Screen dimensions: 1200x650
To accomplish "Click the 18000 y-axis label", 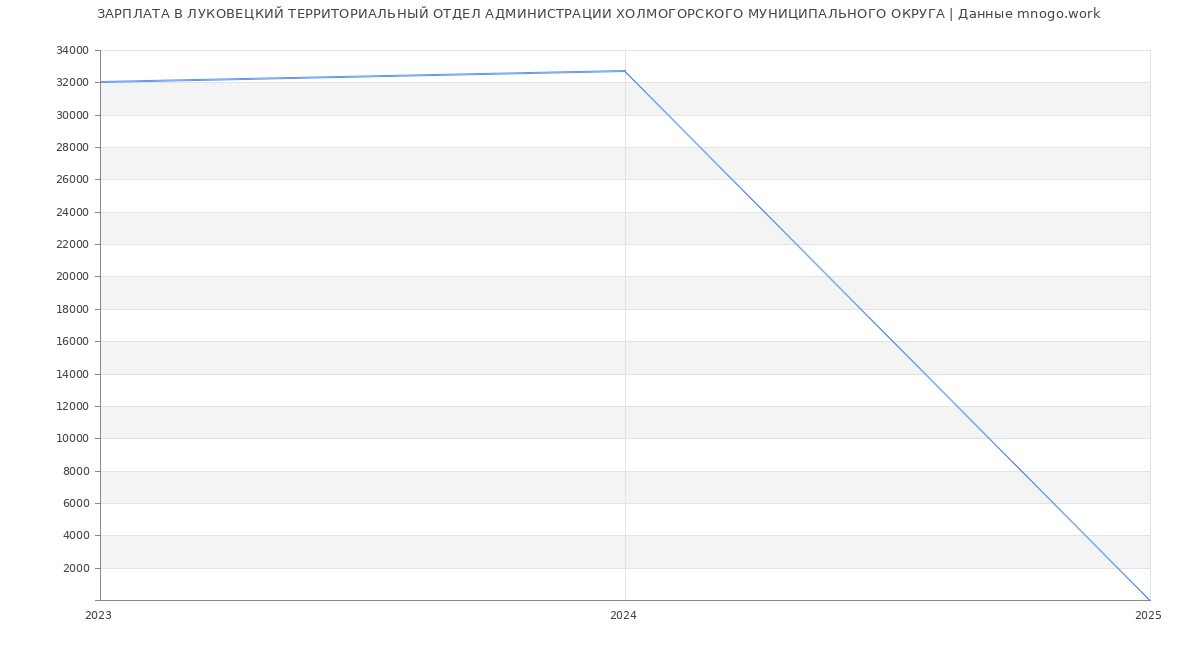I will (x=72, y=309).
